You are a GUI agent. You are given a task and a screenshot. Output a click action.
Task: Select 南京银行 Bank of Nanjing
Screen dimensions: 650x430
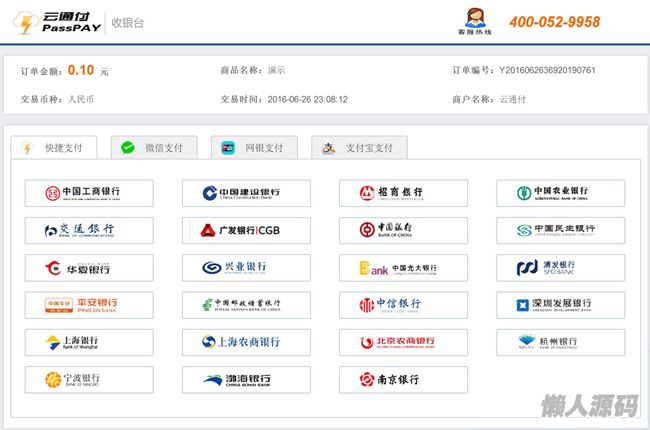403,380
